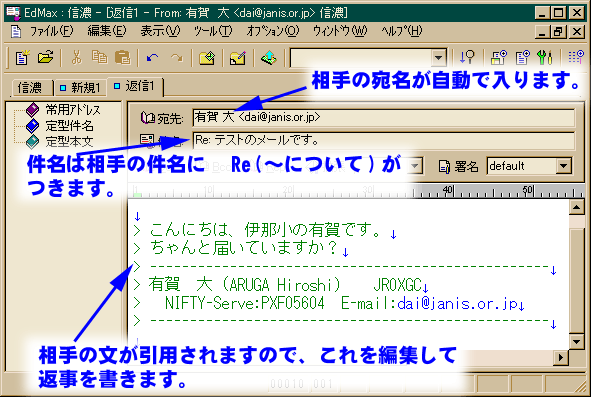The height and width of the screenshot is (397, 591).
Task: Click the subject field with Re: テストのメールです。
Action: point(383,141)
